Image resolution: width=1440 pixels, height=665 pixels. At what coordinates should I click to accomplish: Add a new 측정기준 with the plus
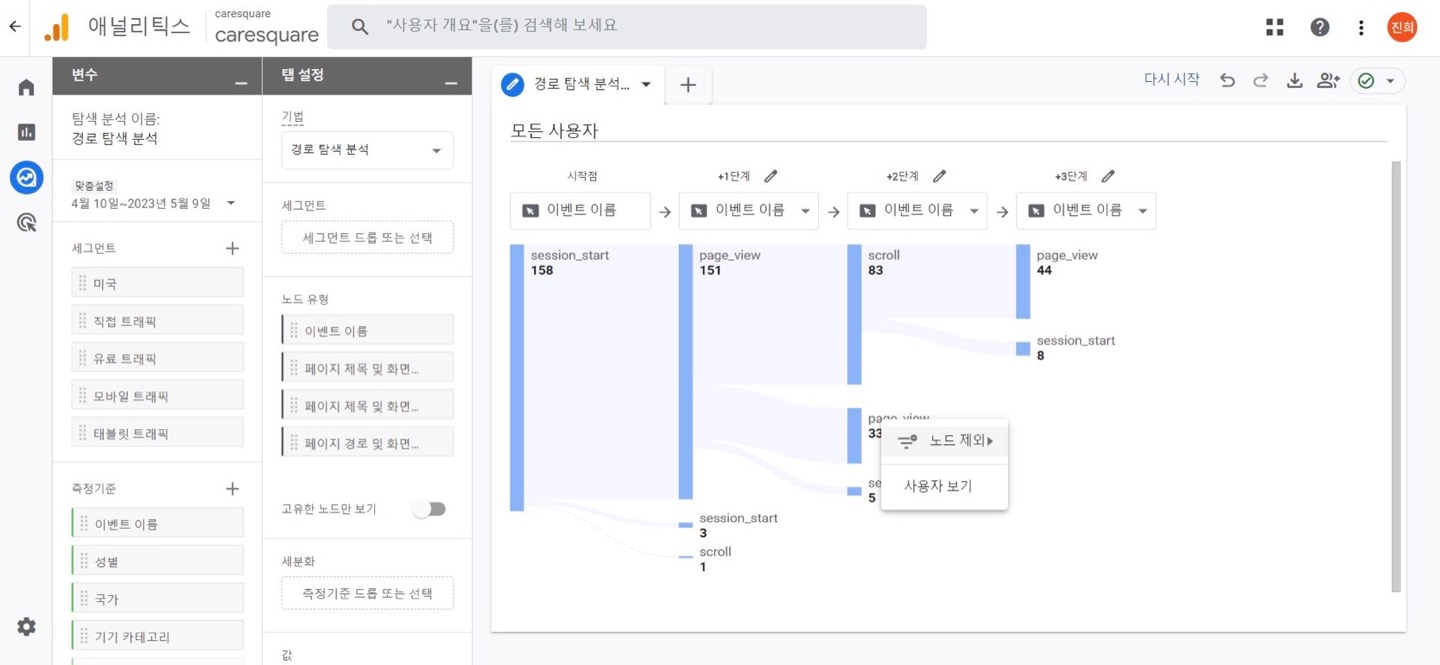point(232,488)
